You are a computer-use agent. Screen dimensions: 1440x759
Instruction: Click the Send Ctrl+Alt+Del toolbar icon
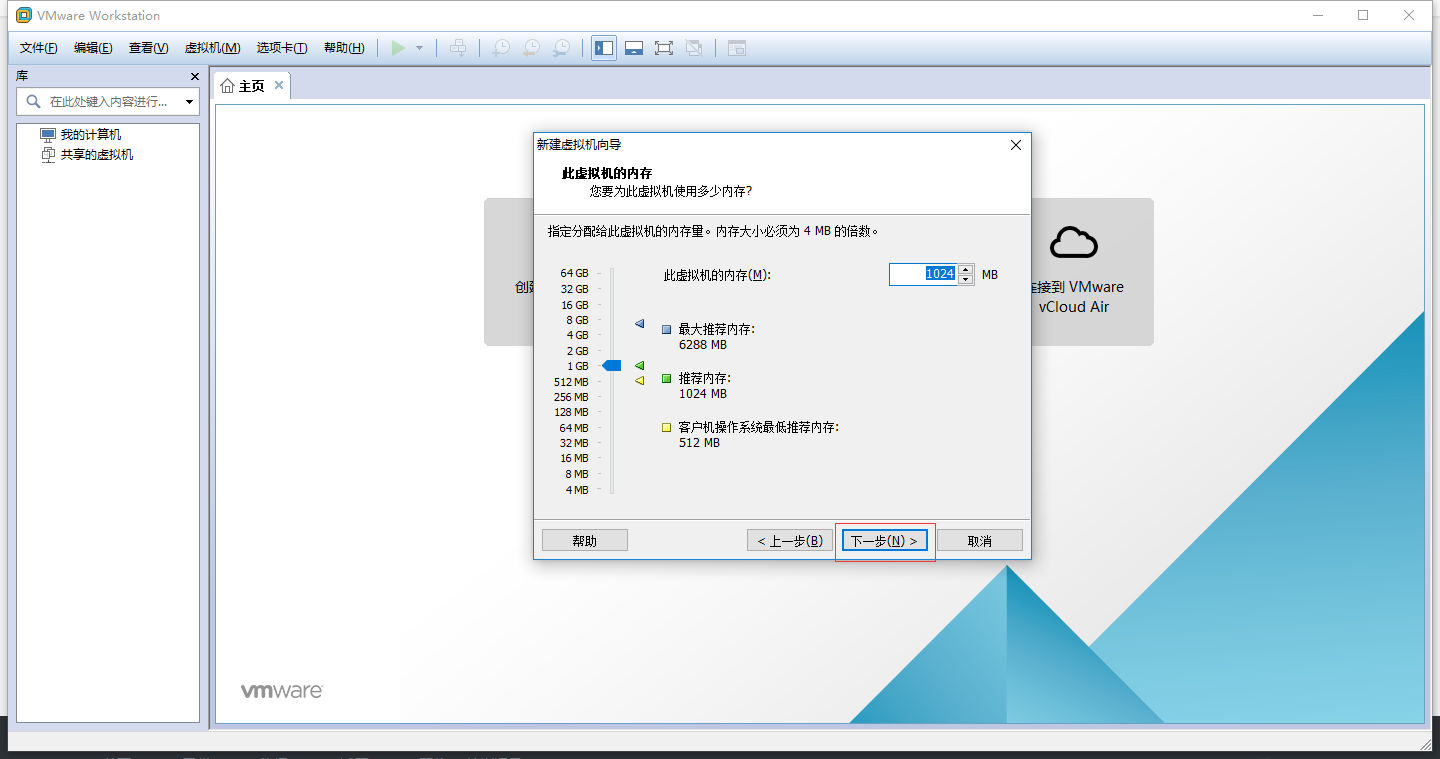458,48
